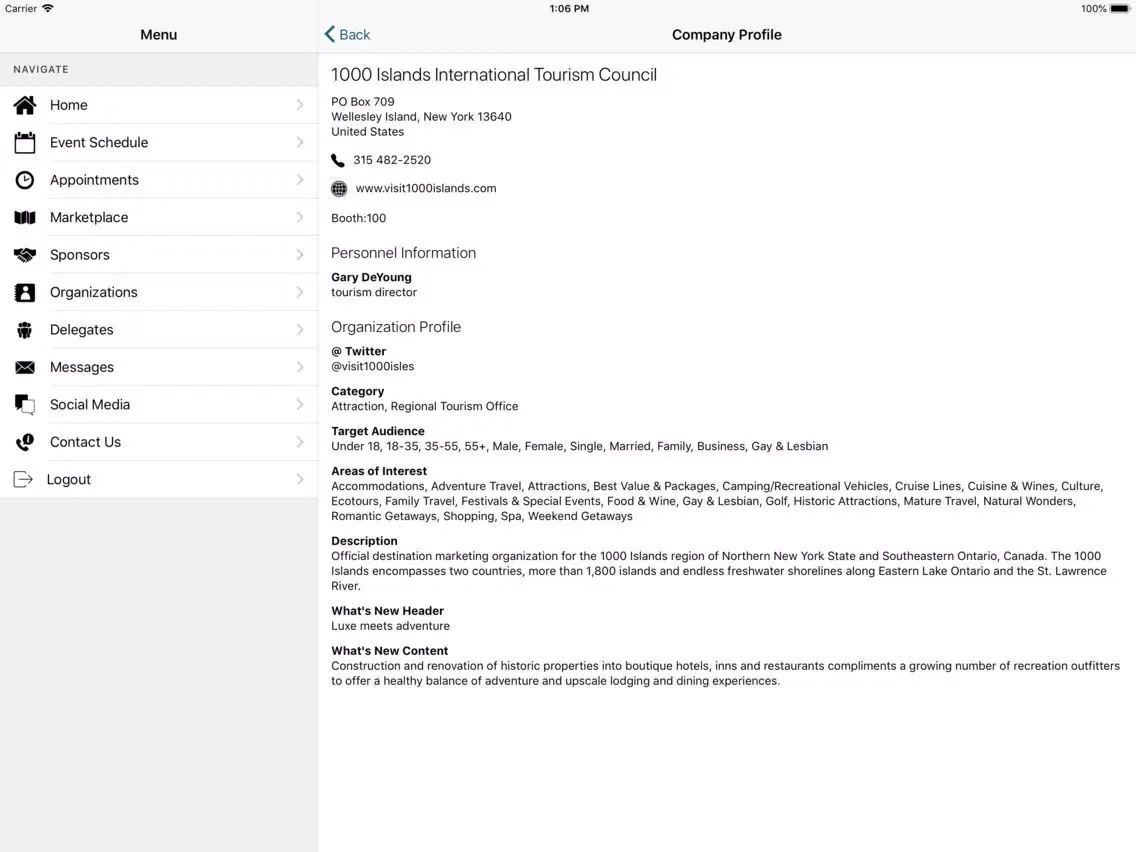This screenshot has height=852, width=1136.
Task: Tap the Company Profile header title
Action: (x=727, y=35)
